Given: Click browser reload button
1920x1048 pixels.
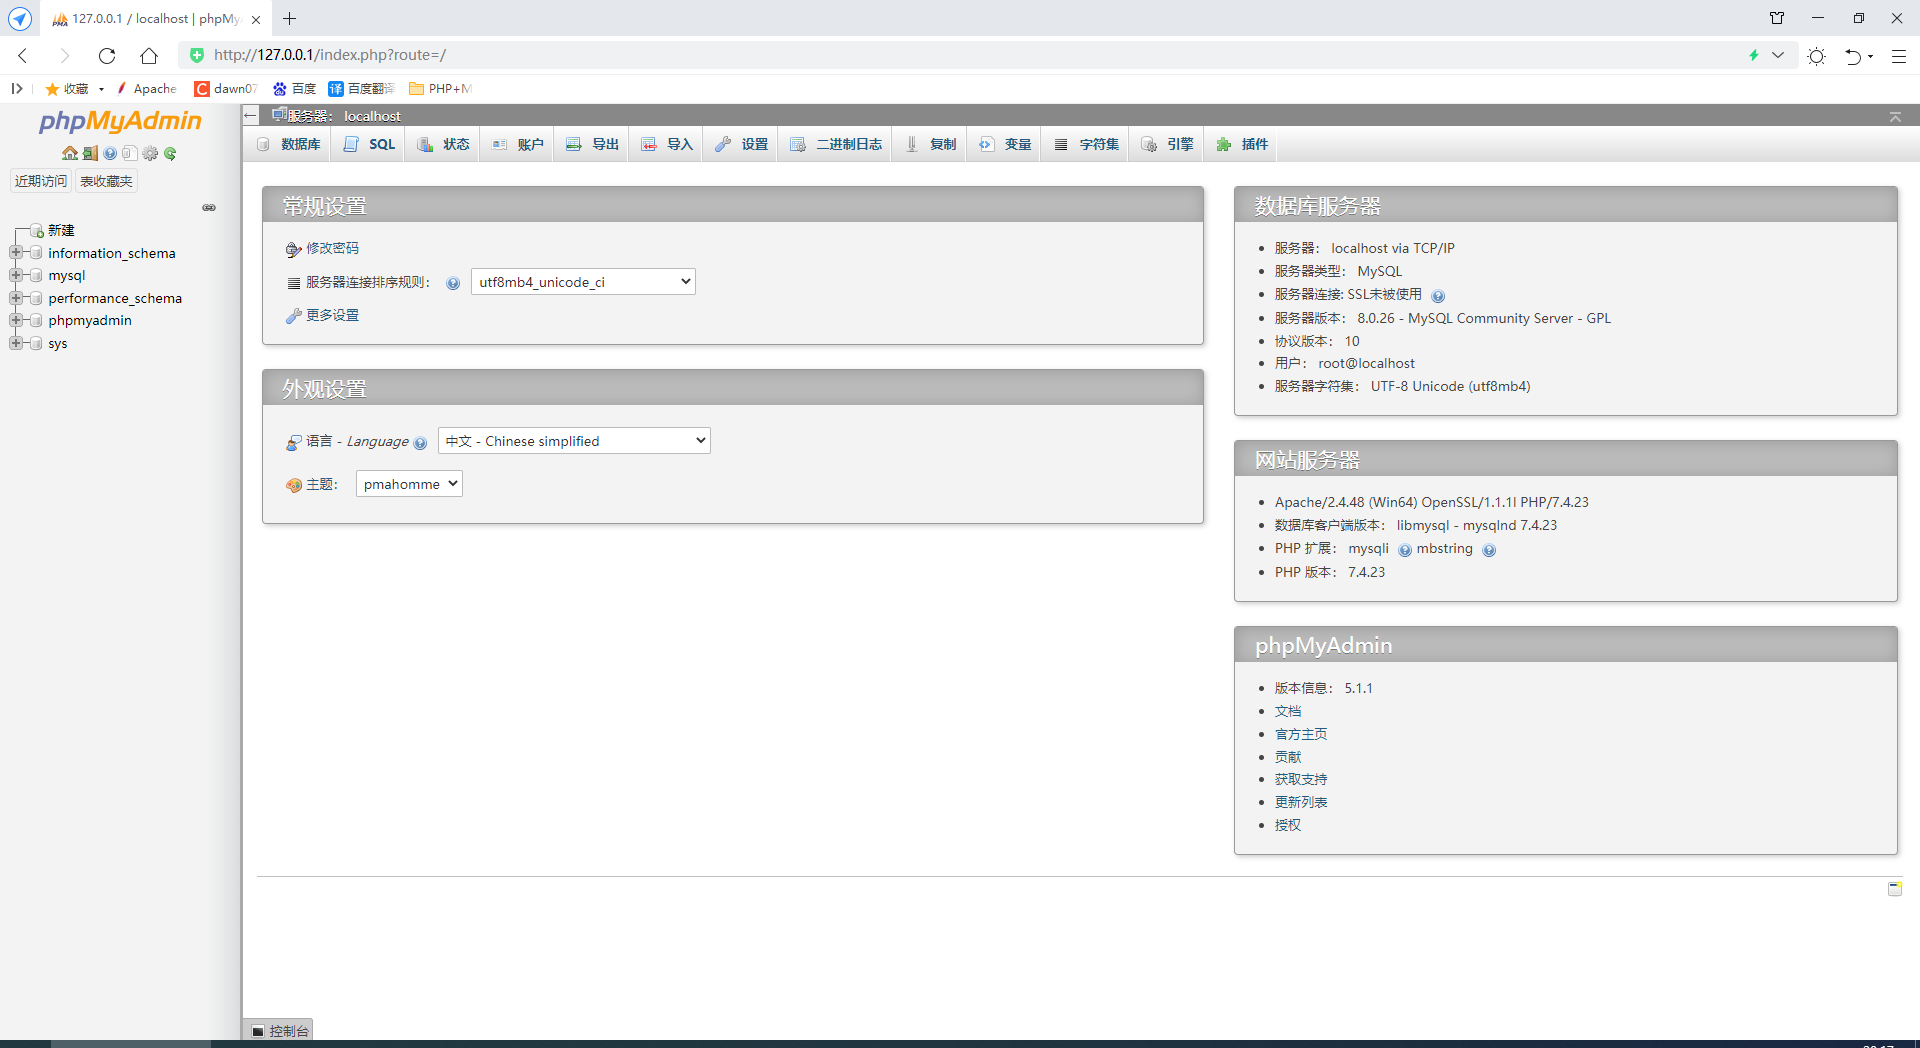Looking at the screenshot, I should [107, 55].
